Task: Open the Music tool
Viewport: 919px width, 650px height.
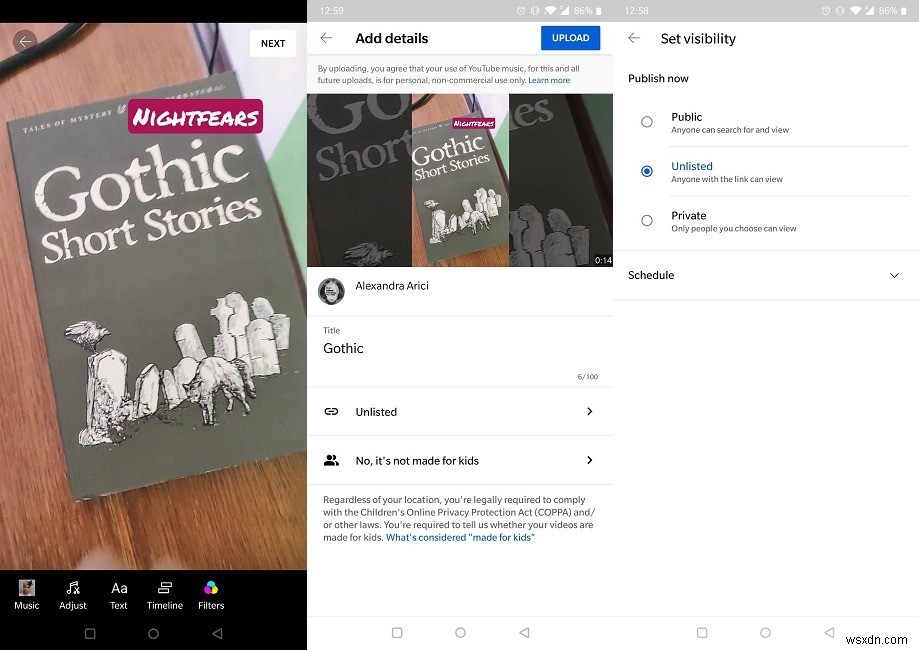Action: (x=27, y=595)
